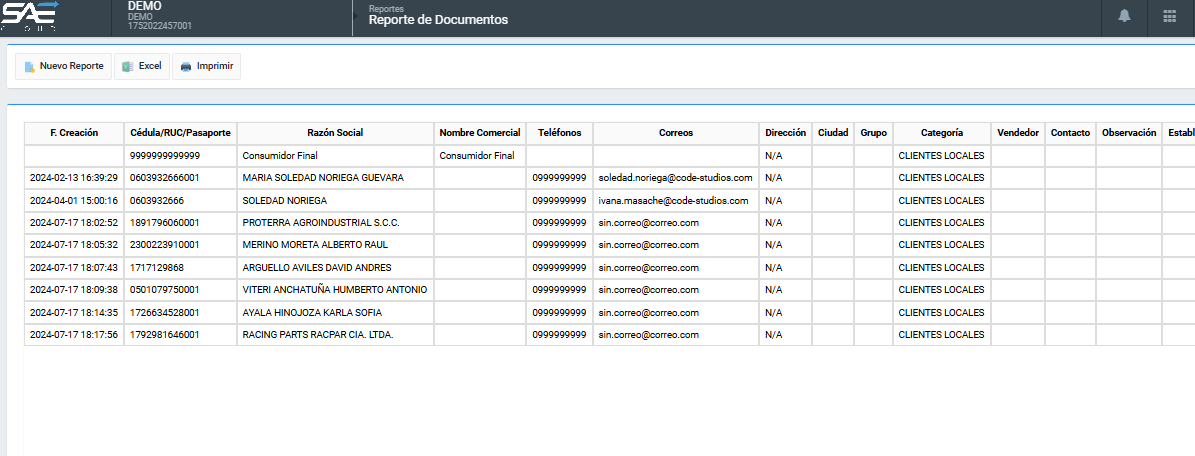Screen dimensions: 1195x456
Task: Select the MARIA SOLEDAD NORIEGA GUEVARA cell
Action: pos(323,178)
